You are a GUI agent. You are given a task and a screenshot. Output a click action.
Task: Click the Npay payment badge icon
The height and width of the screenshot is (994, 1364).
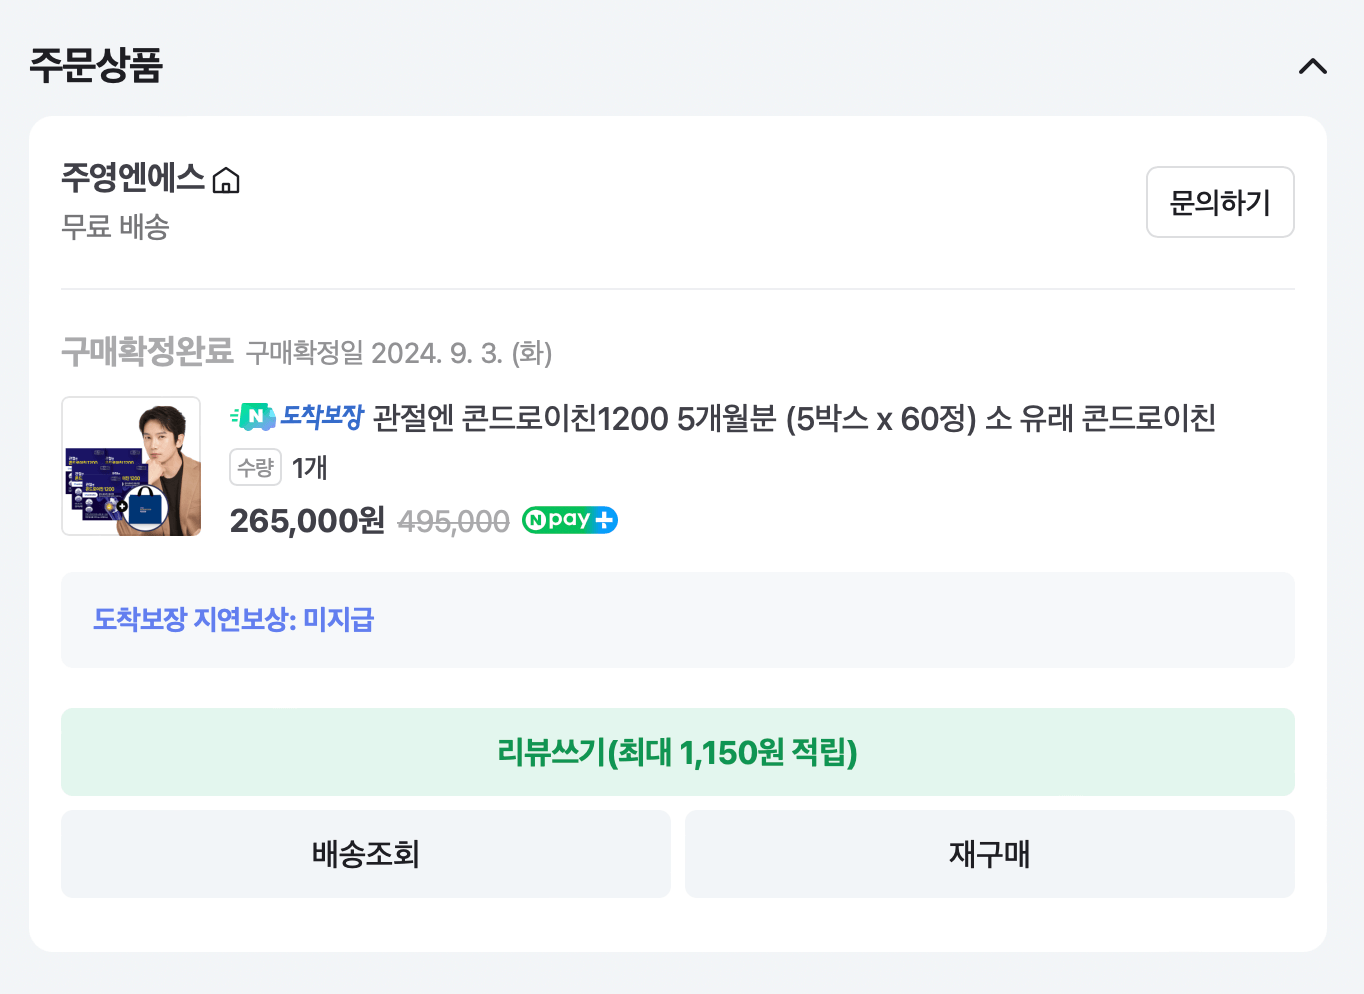[568, 520]
